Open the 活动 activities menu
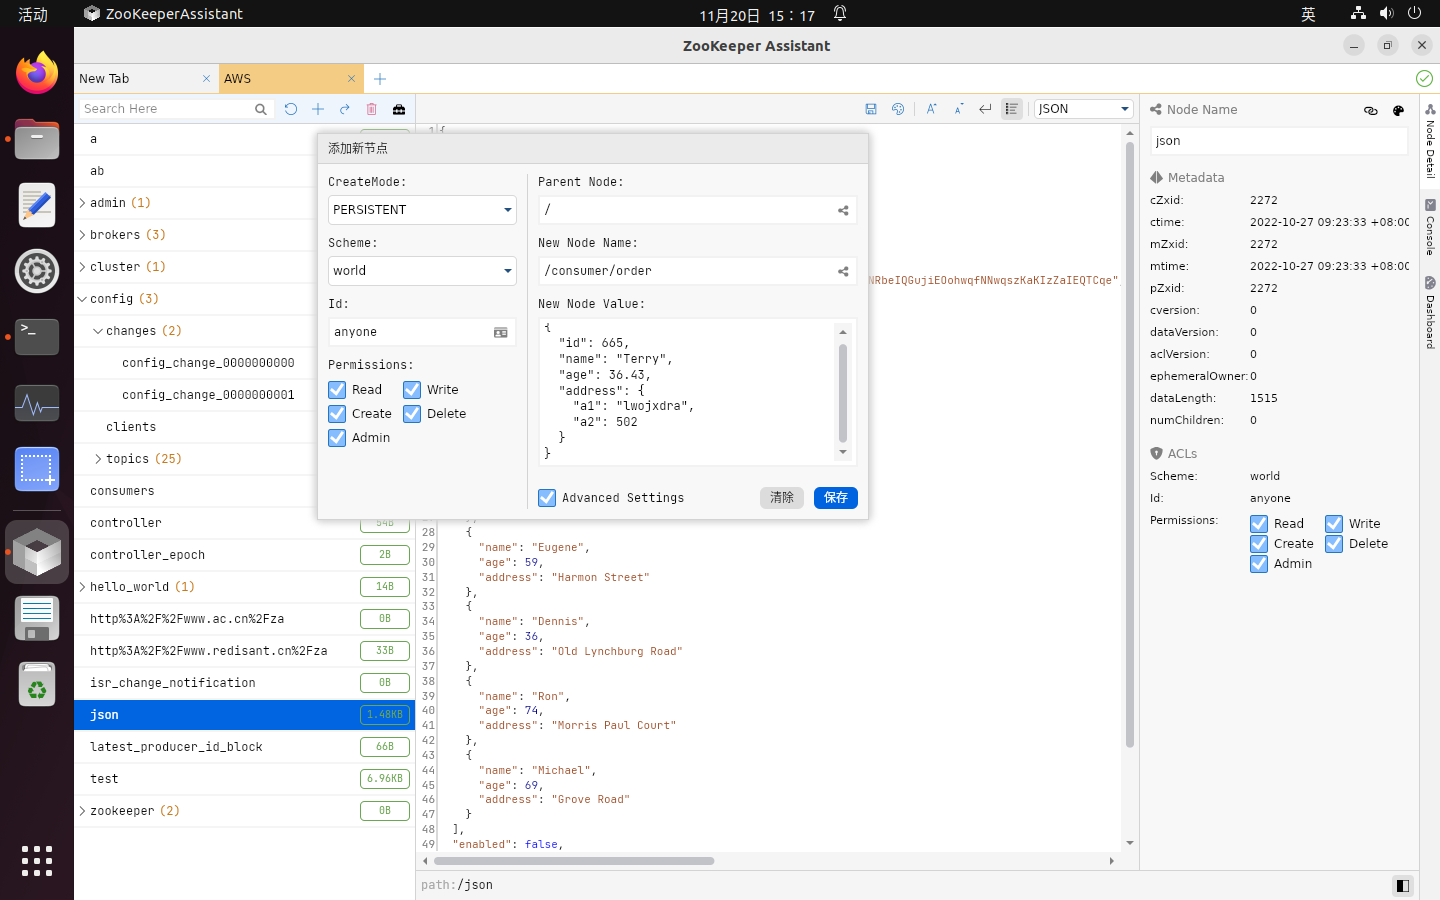Screen dimensions: 1440x900 [x=33, y=14]
